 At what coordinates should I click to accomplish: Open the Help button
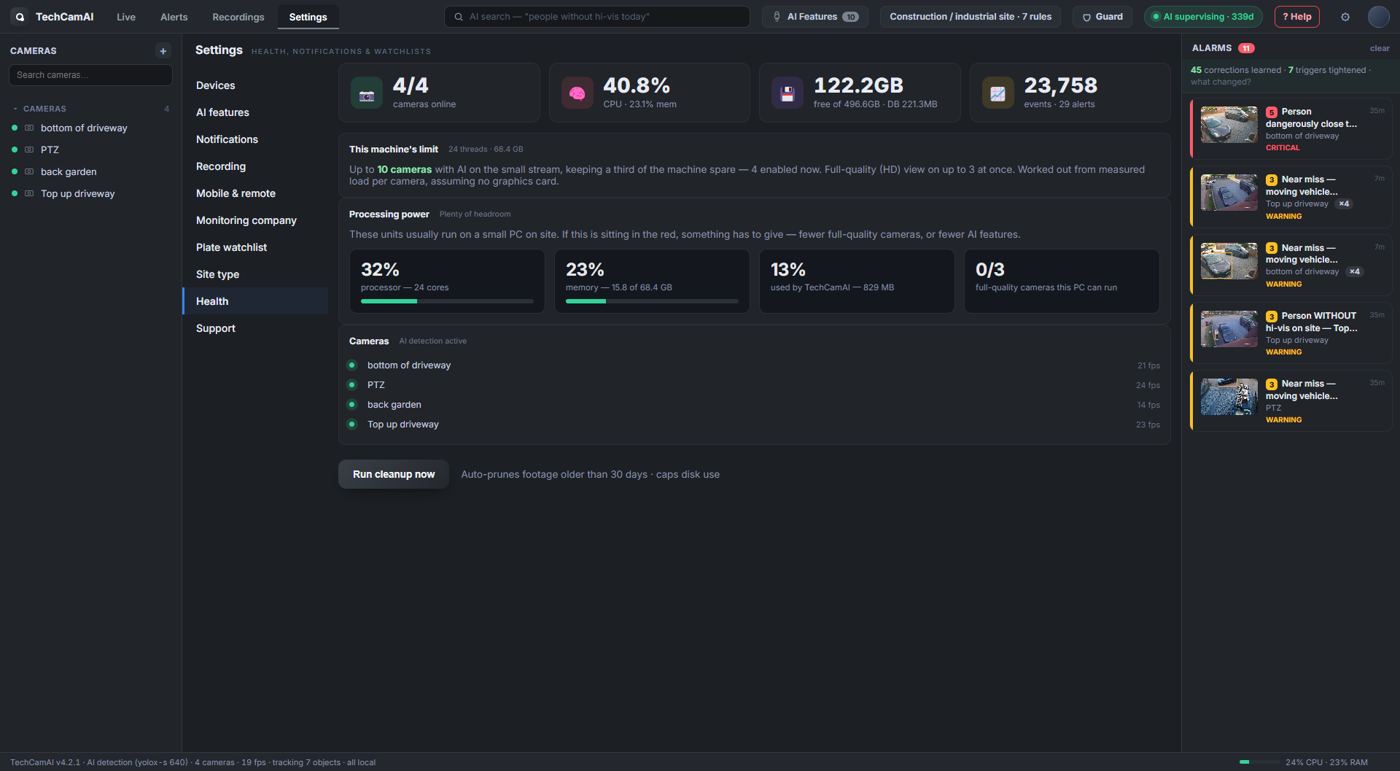point(1296,17)
